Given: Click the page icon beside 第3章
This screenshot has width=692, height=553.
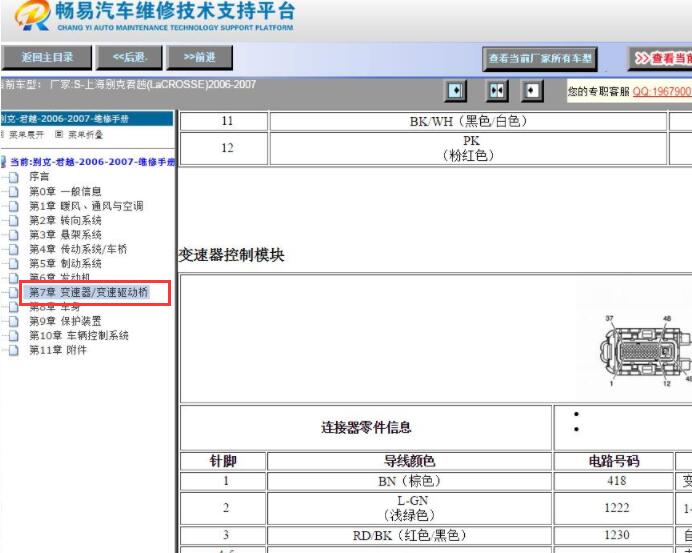Looking at the screenshot, I should click(14, 235).
